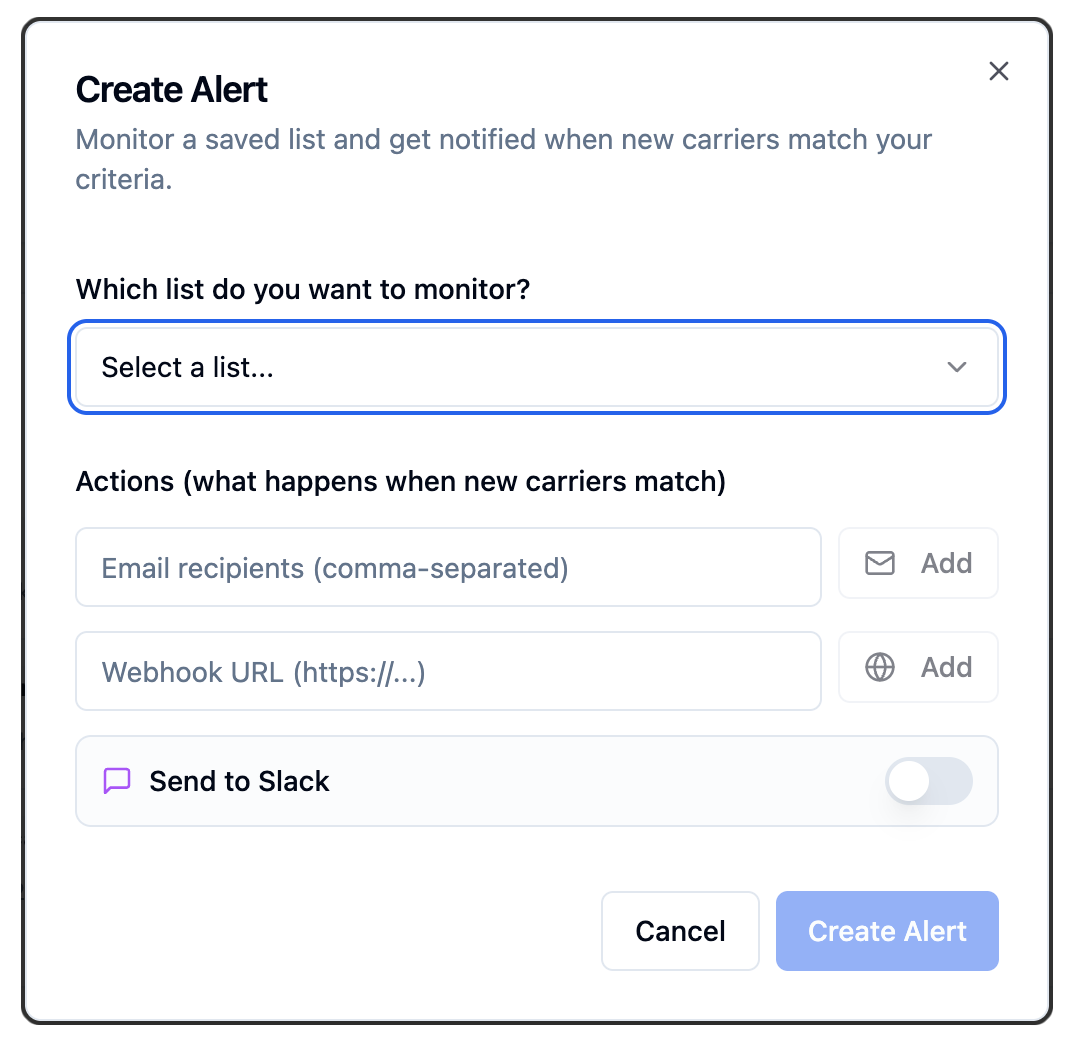Focus the Webhook URL input field
Screen dimensions: 1076x1054
point(448,671)
